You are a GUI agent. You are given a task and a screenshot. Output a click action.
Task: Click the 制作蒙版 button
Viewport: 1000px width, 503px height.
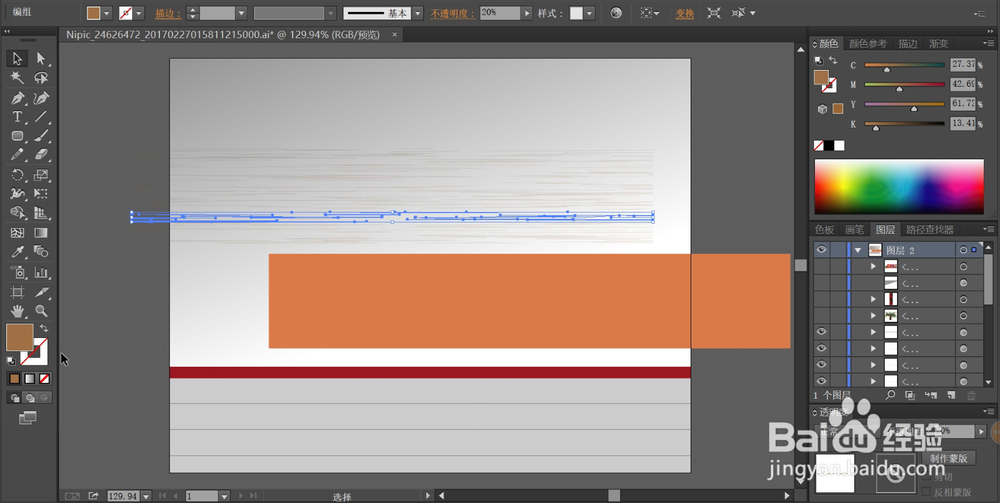pyautogui.click(x=948, y=458)
